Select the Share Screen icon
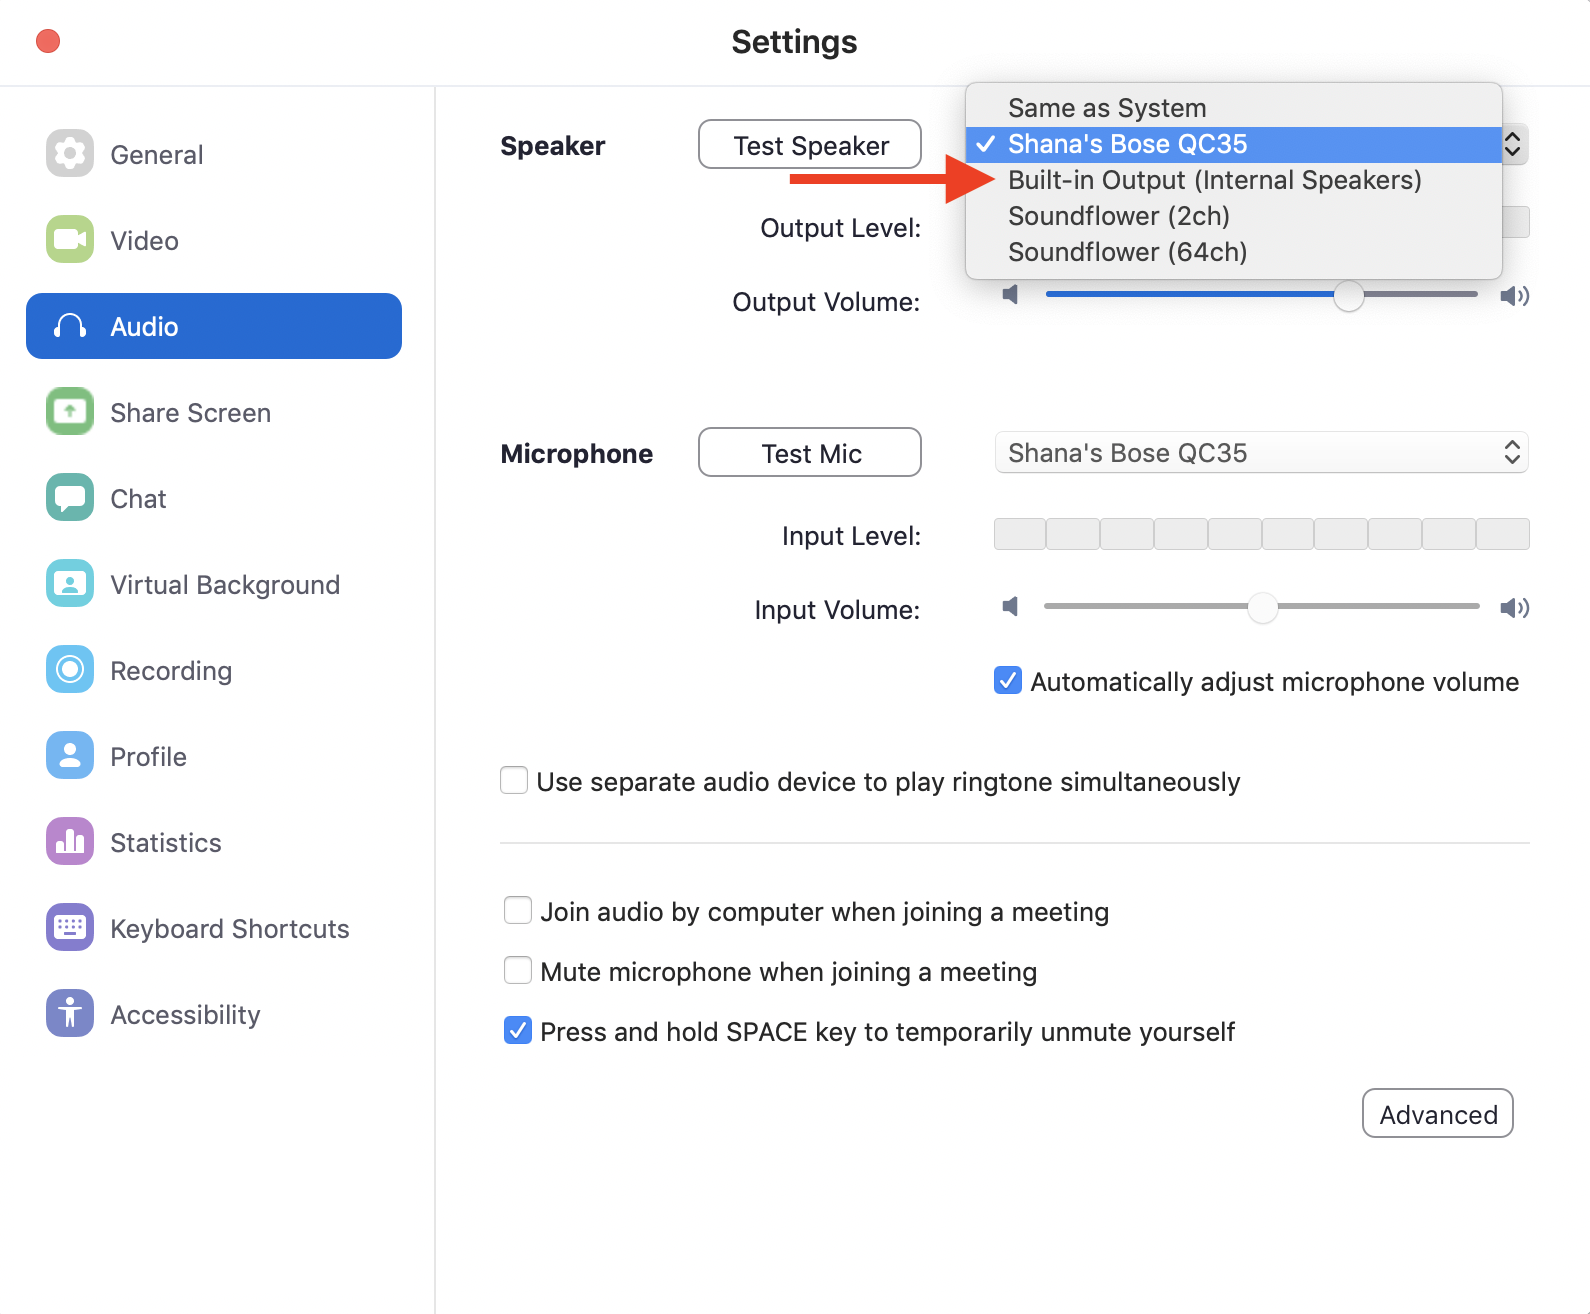 point(70,411)
